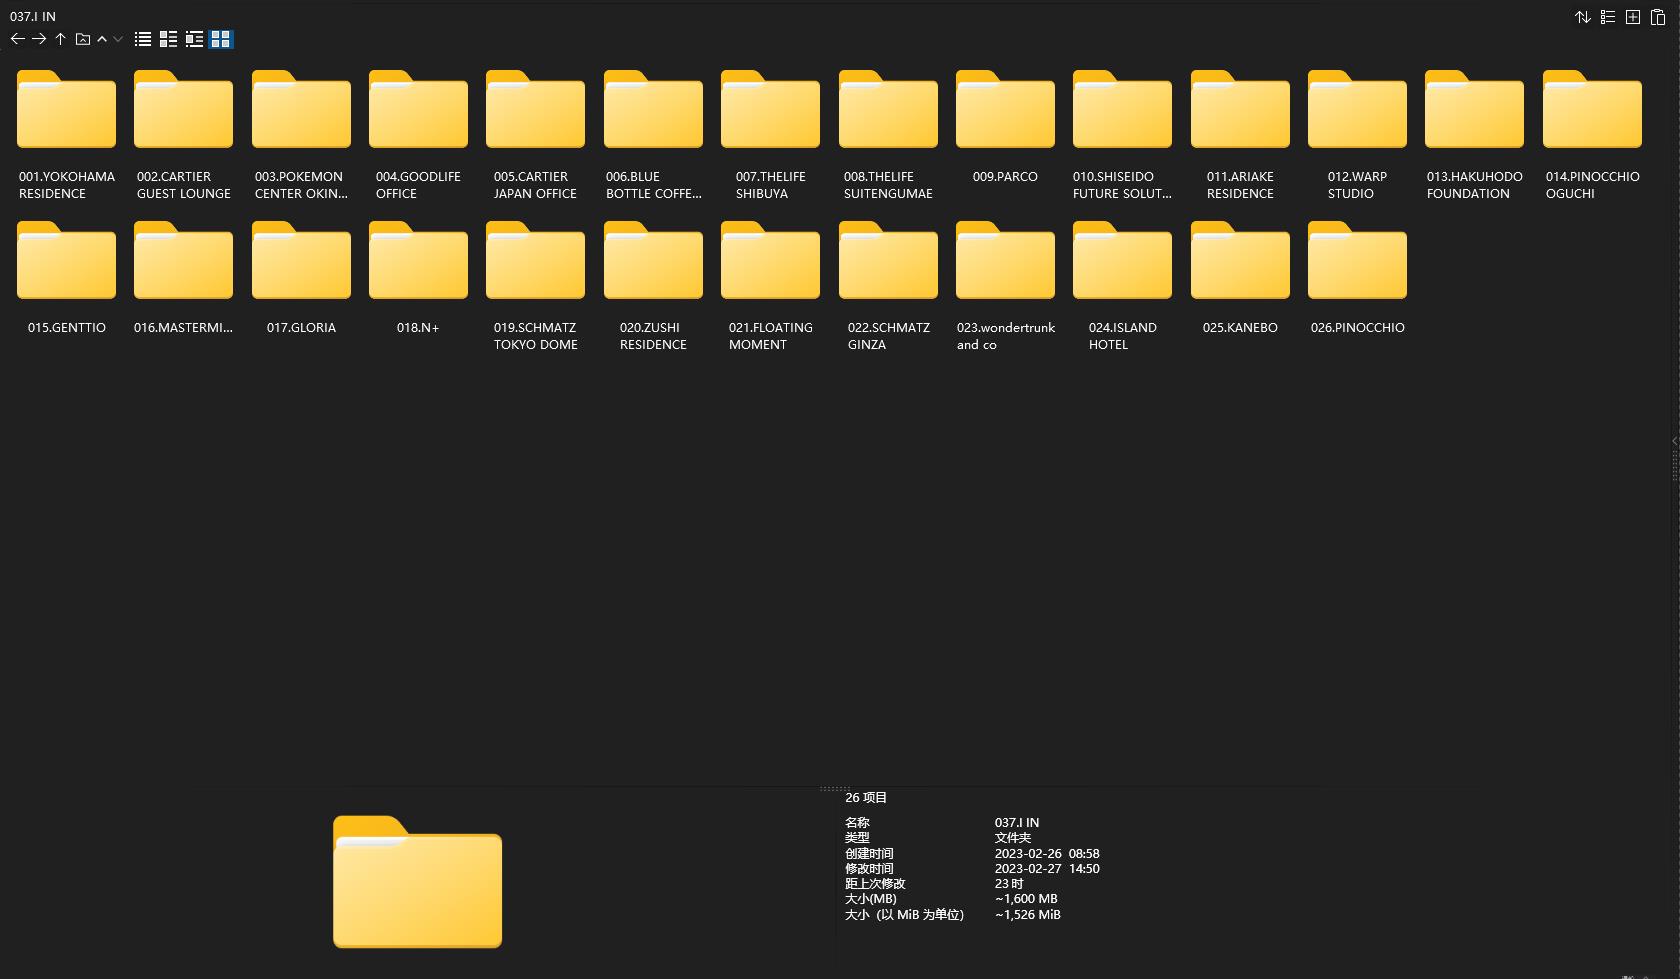Select the 012.WARP STUDIO folder
Screen dimensions: 1680x979
coord(1357,135)
